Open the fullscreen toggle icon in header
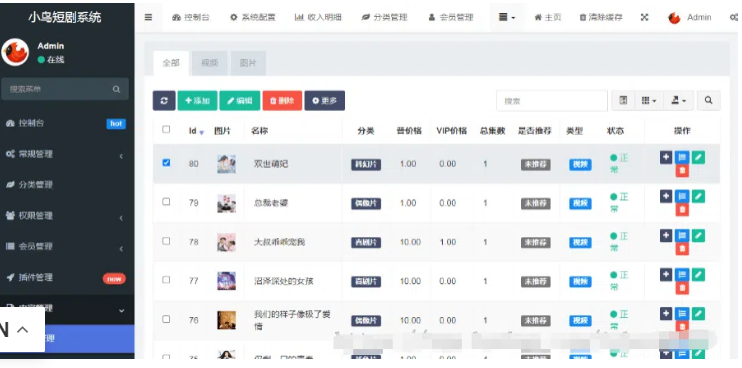The height and width of the screenshot is (368, 742). pos(644,18)
